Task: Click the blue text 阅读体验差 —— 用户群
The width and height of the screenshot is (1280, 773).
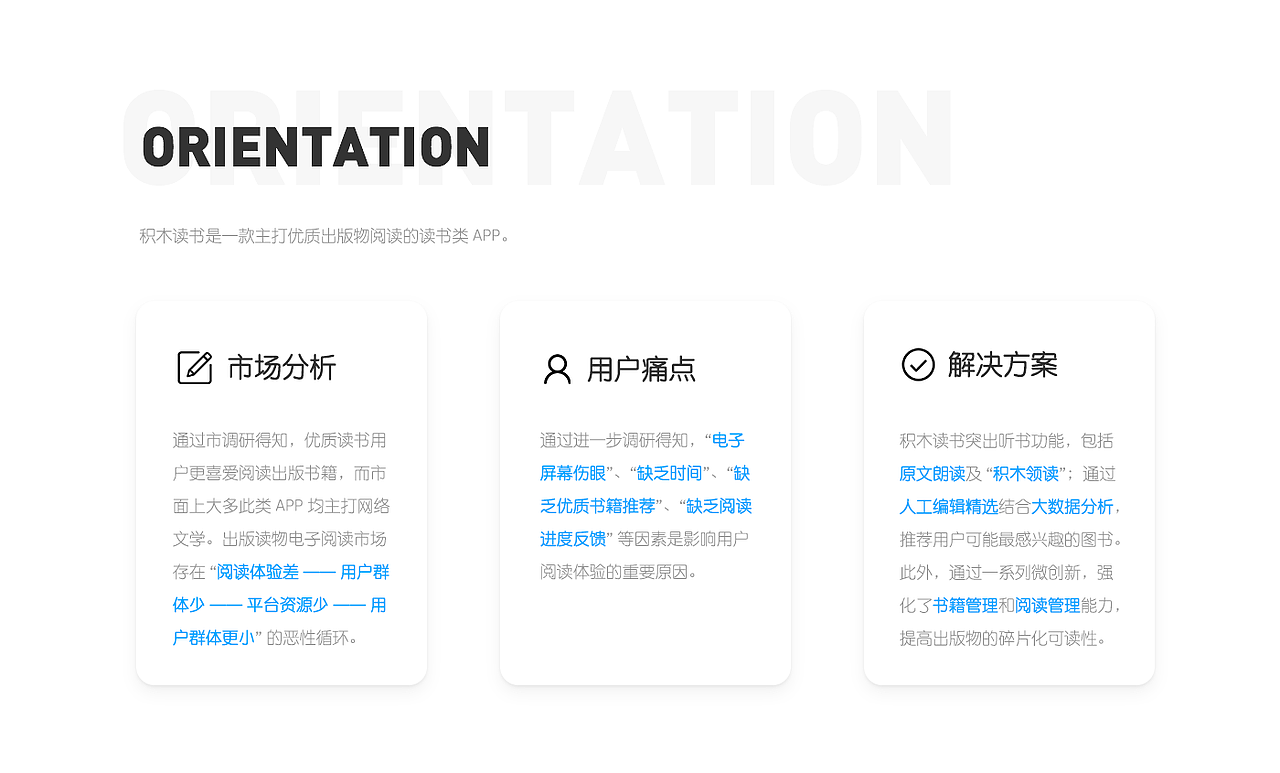Action: point(303,572)
